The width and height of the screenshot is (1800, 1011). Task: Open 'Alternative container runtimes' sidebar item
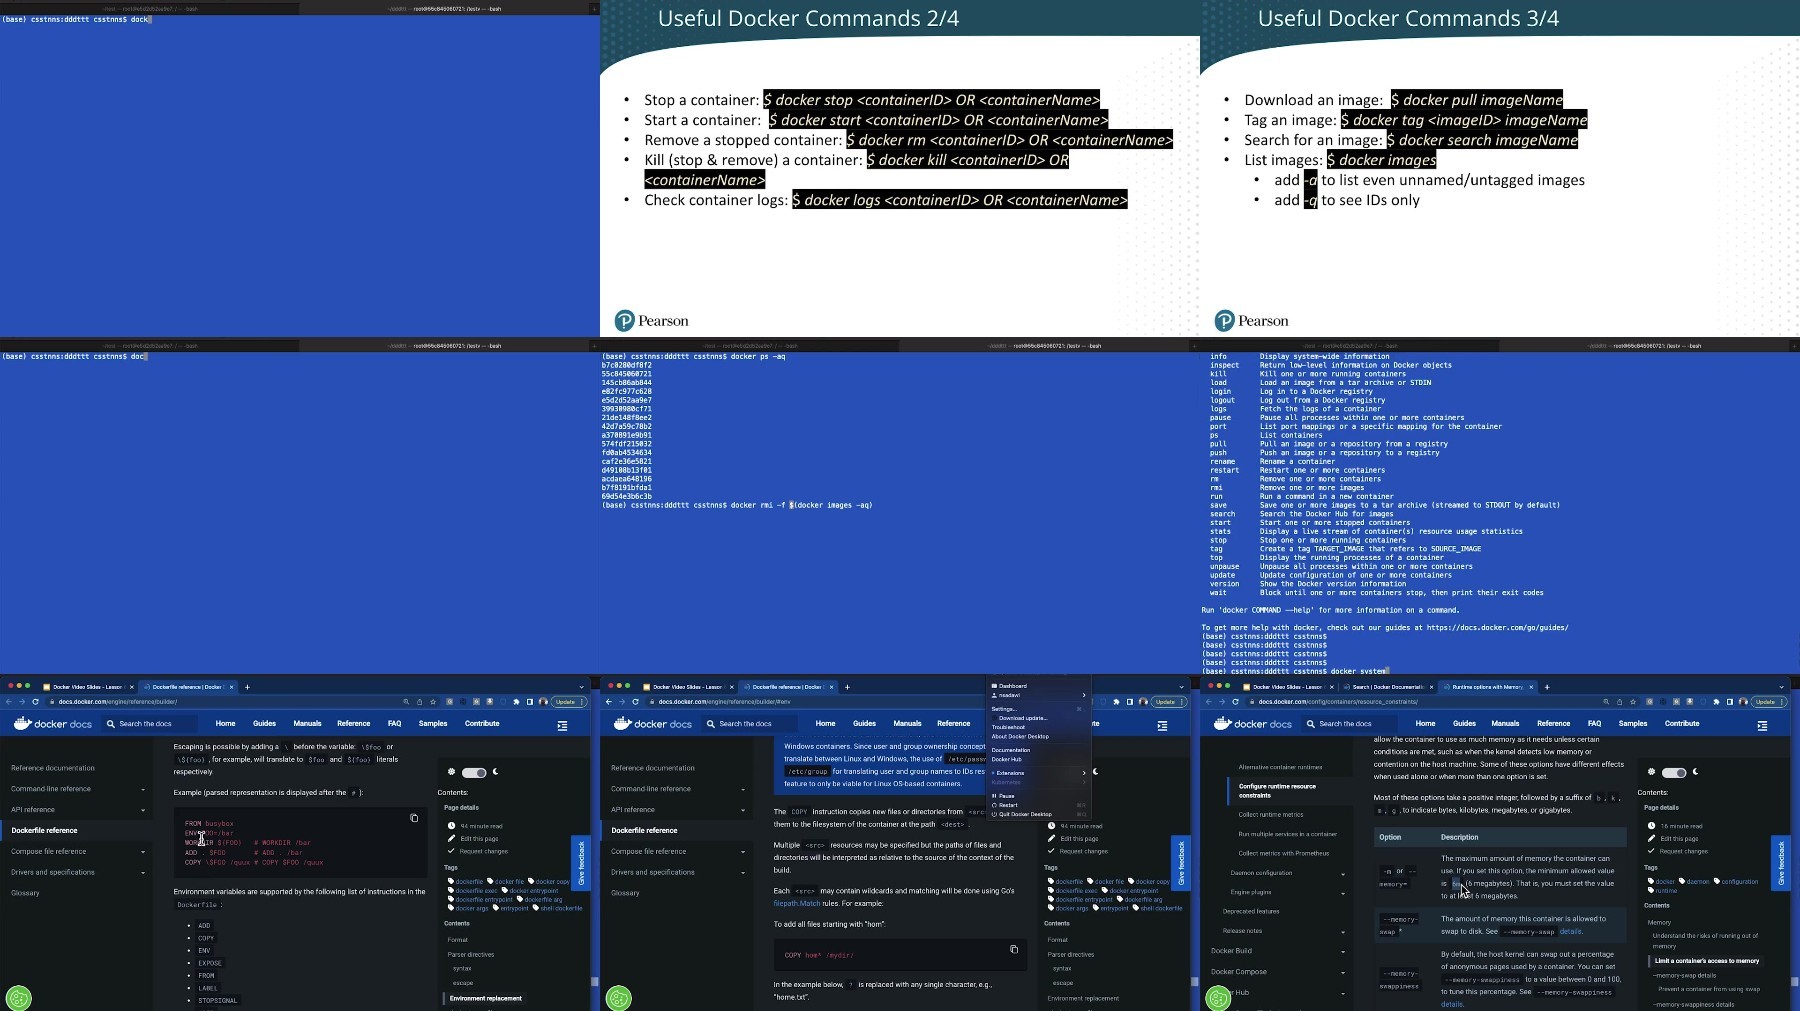coord(1280,767)
